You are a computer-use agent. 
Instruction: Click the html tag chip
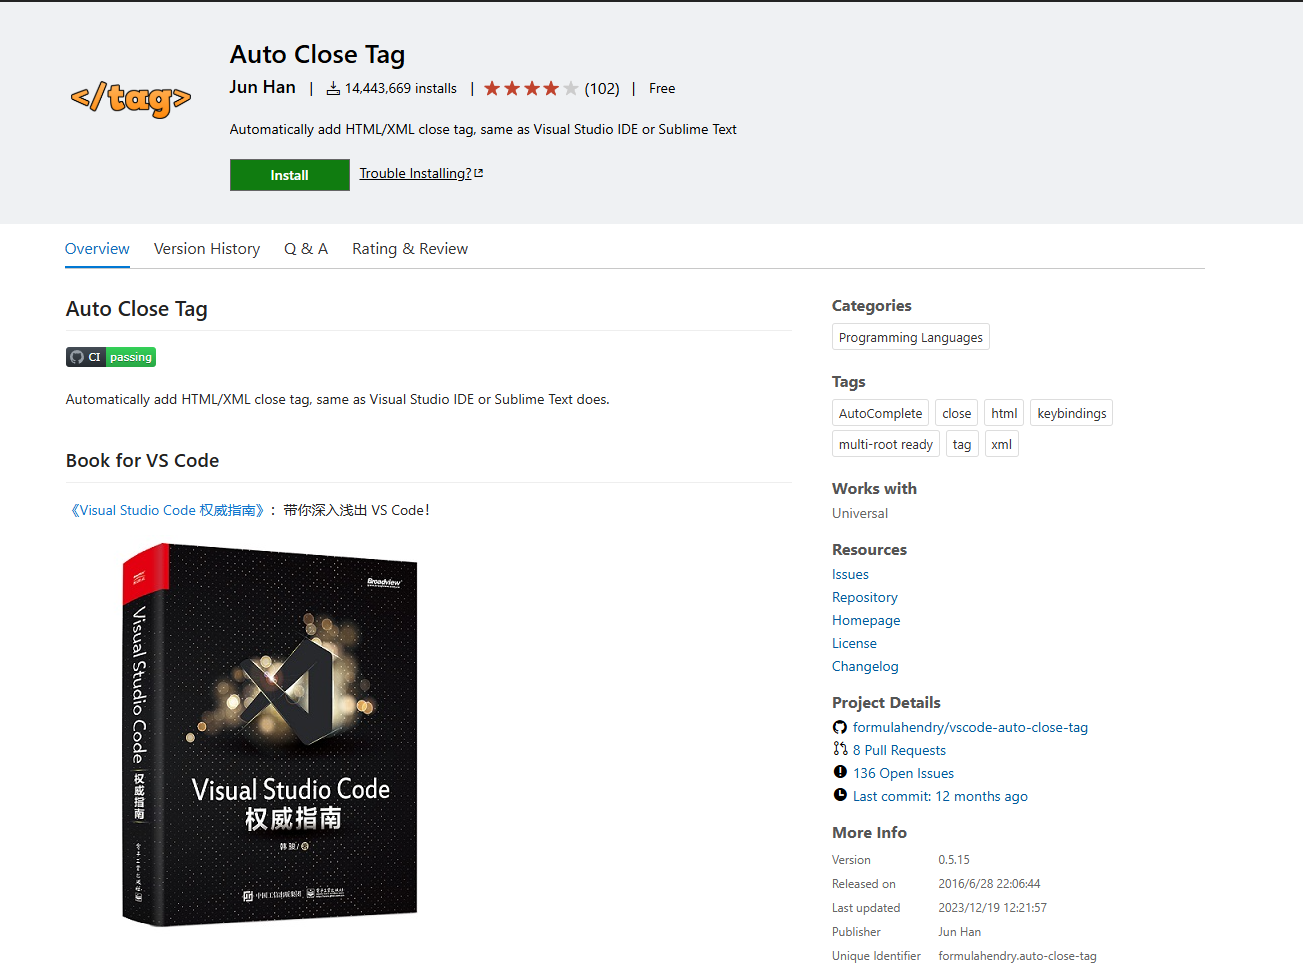pos(1004,413)
